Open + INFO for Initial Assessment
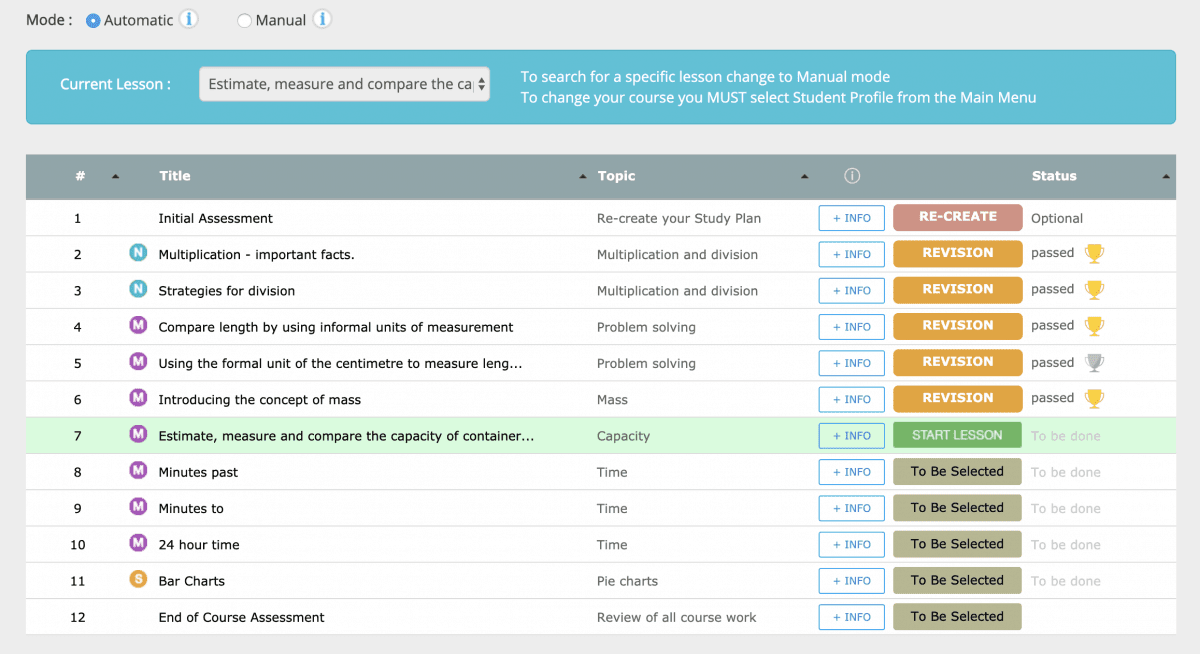 click(852, 218)
